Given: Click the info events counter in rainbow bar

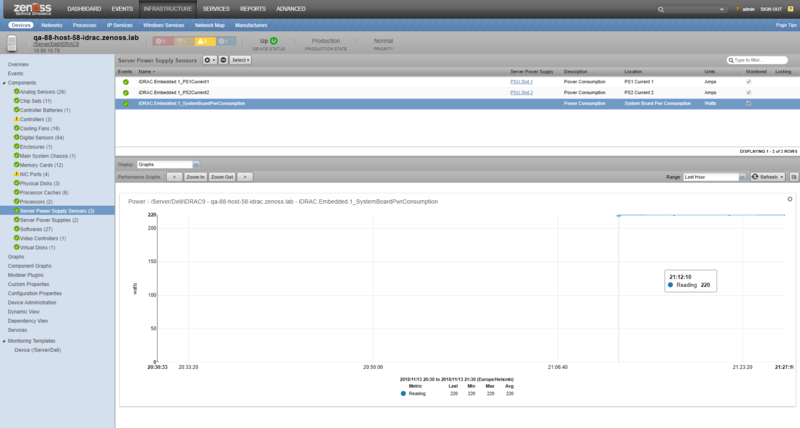Looking at the screenshot, I should click(226, 41).
